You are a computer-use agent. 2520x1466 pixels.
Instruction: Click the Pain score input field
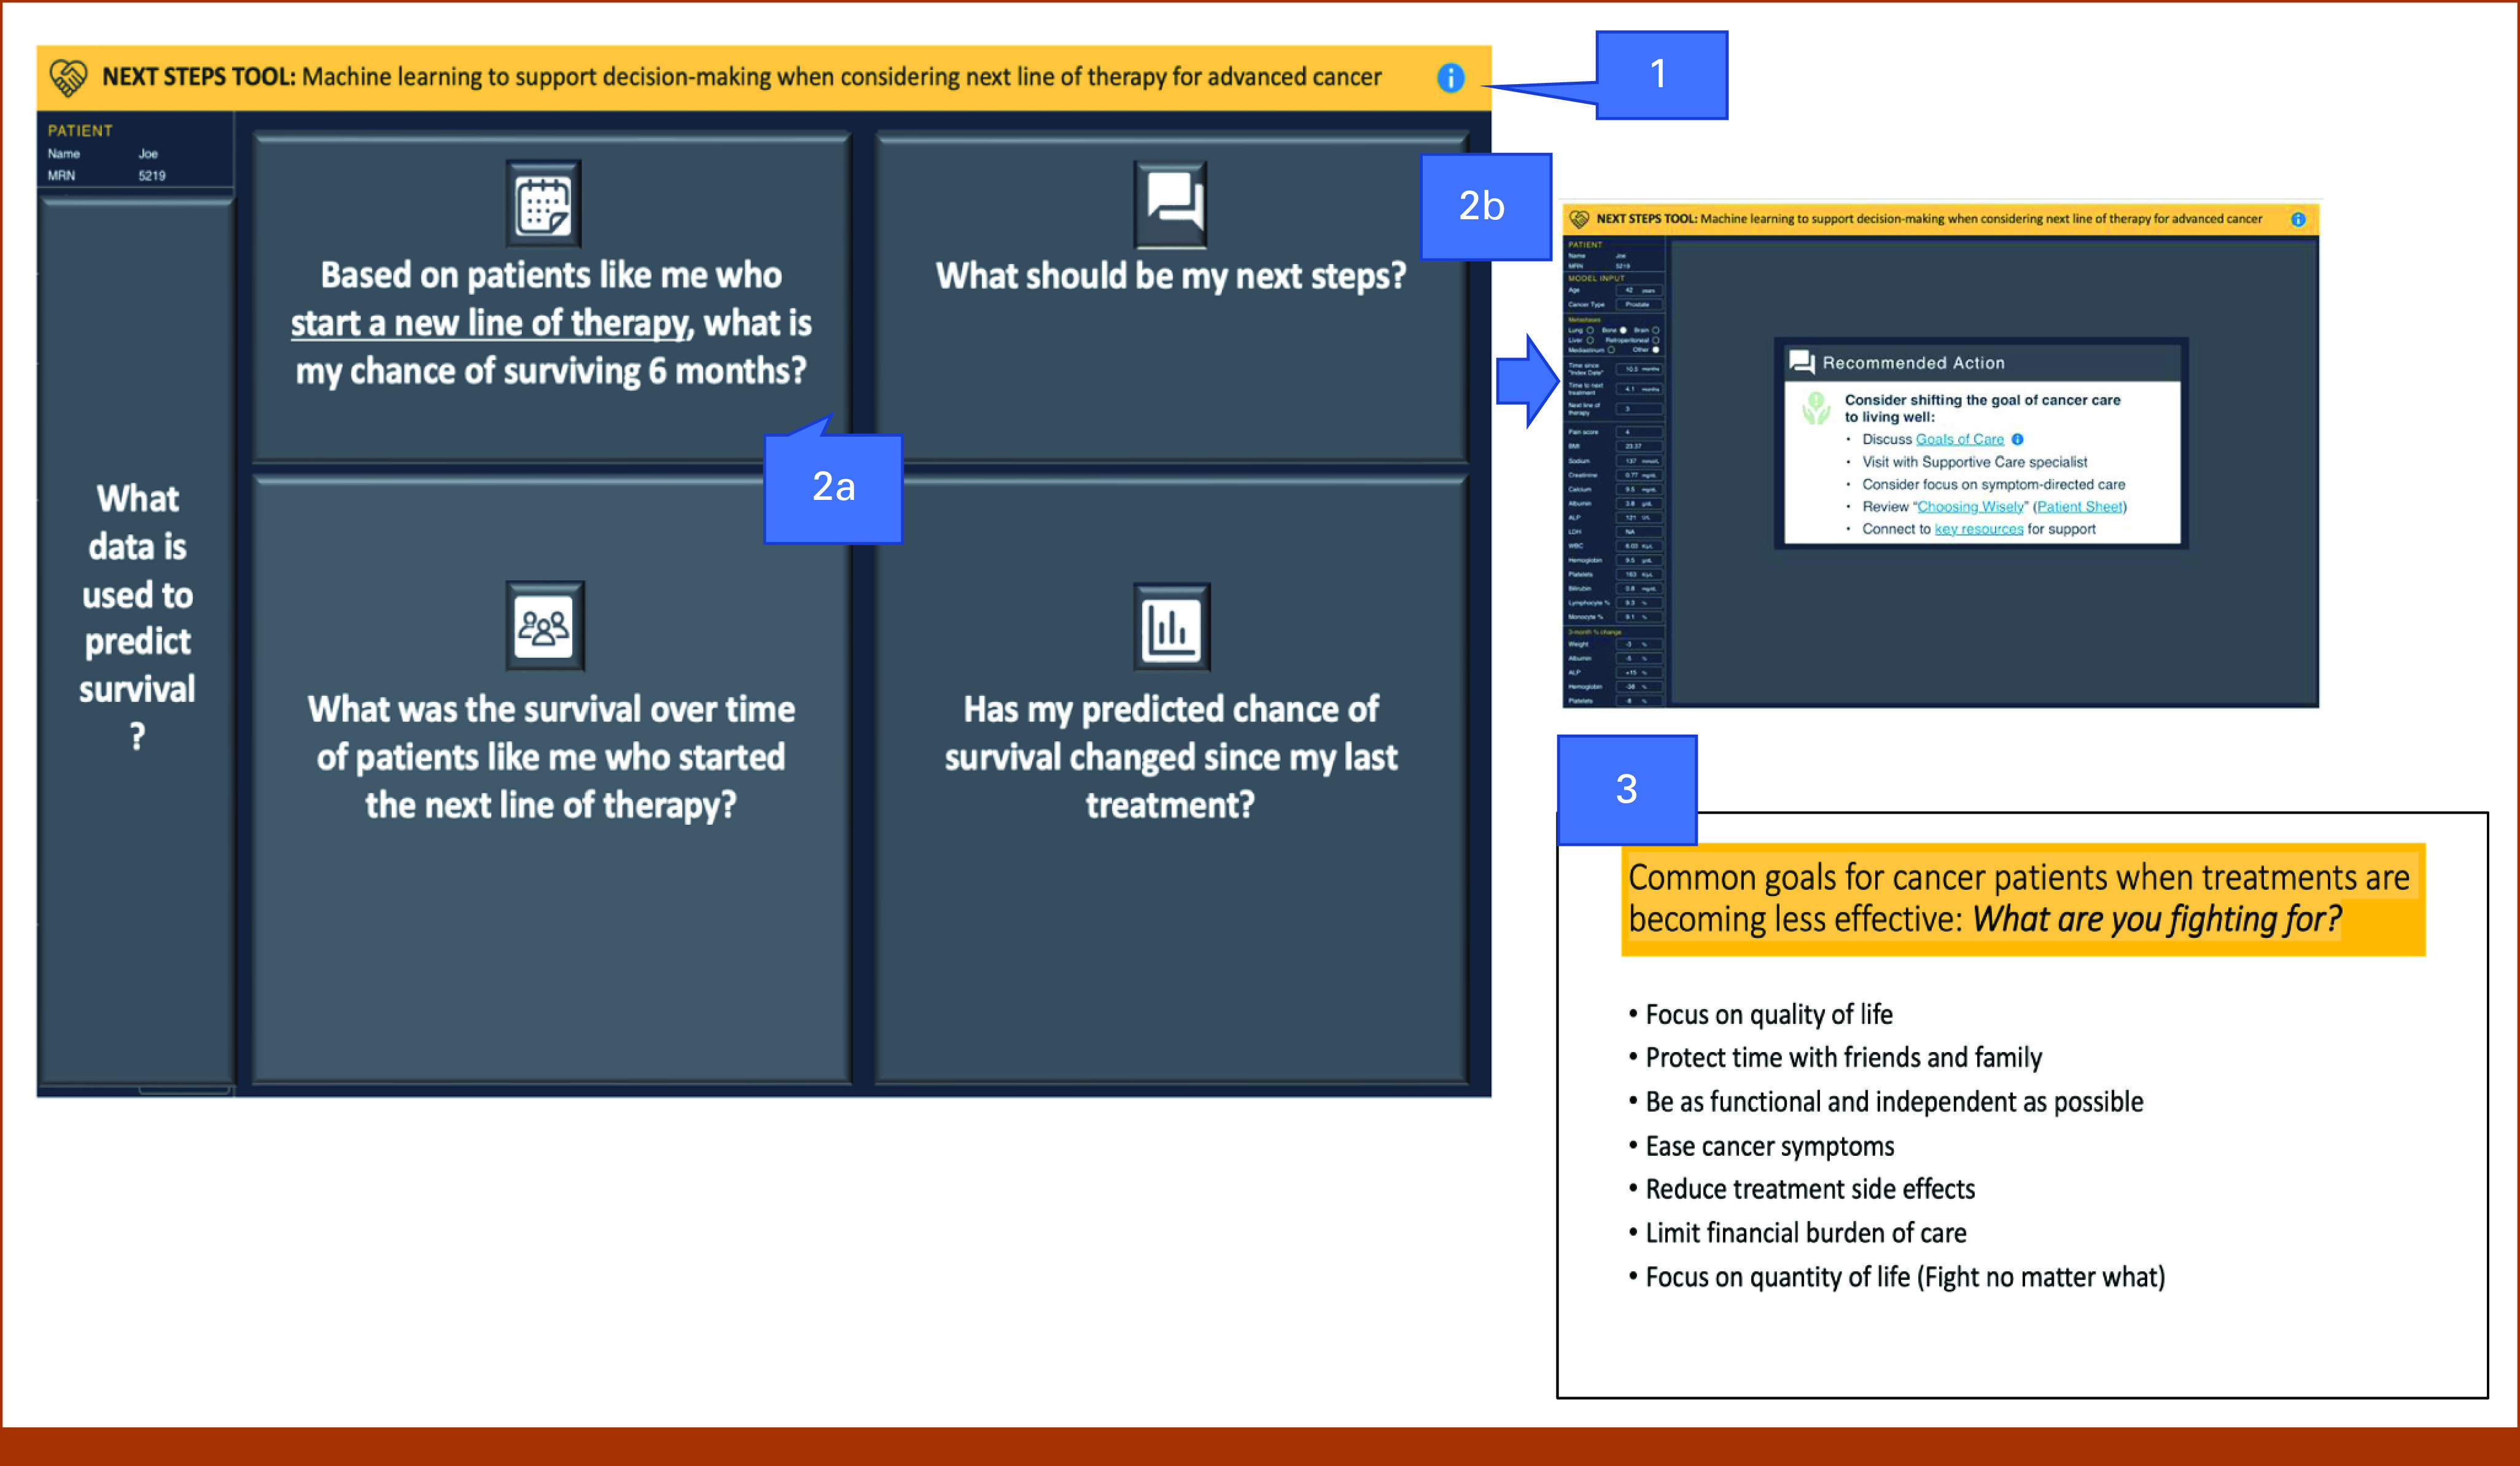point(1639,432)
